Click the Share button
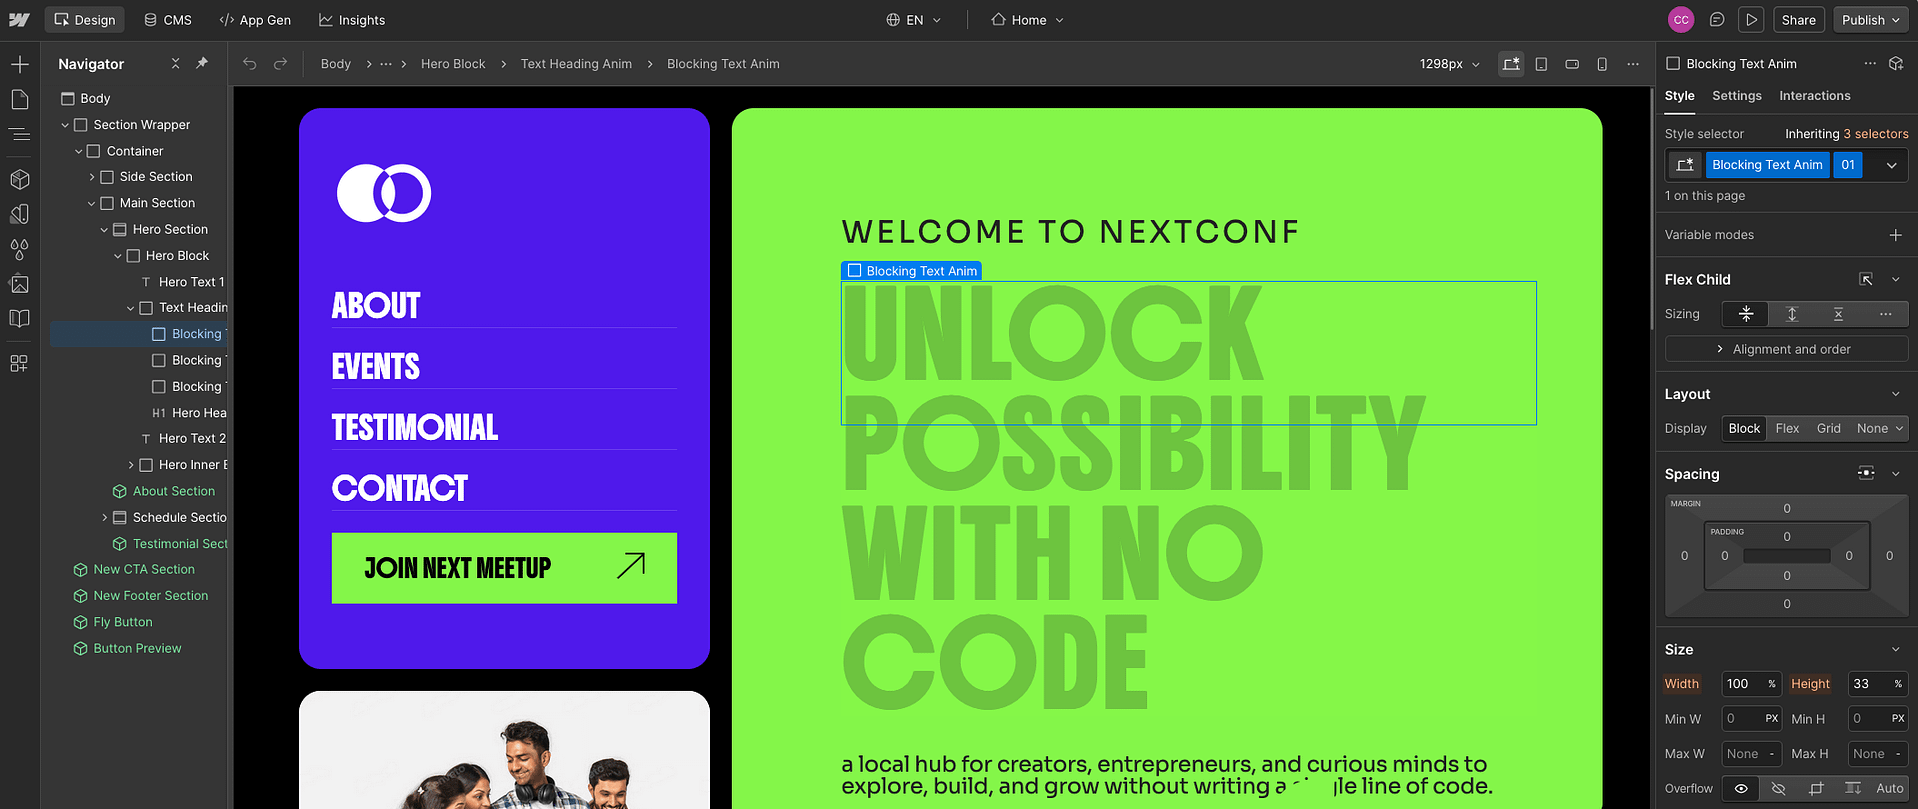The width and height of the screenshot is (1918, 809). 1798,20
